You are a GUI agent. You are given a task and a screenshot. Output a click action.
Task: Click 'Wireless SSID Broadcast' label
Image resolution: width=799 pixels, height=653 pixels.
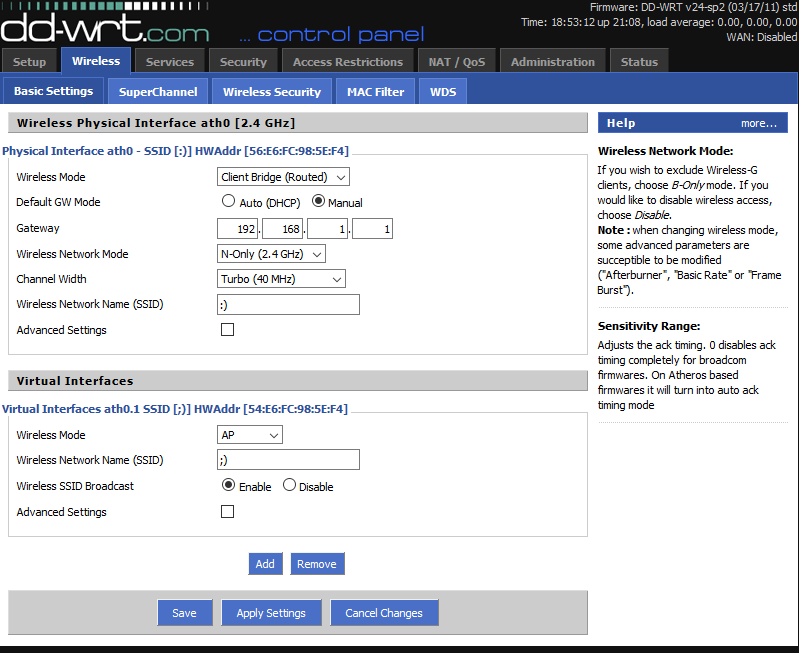(75, 486)
